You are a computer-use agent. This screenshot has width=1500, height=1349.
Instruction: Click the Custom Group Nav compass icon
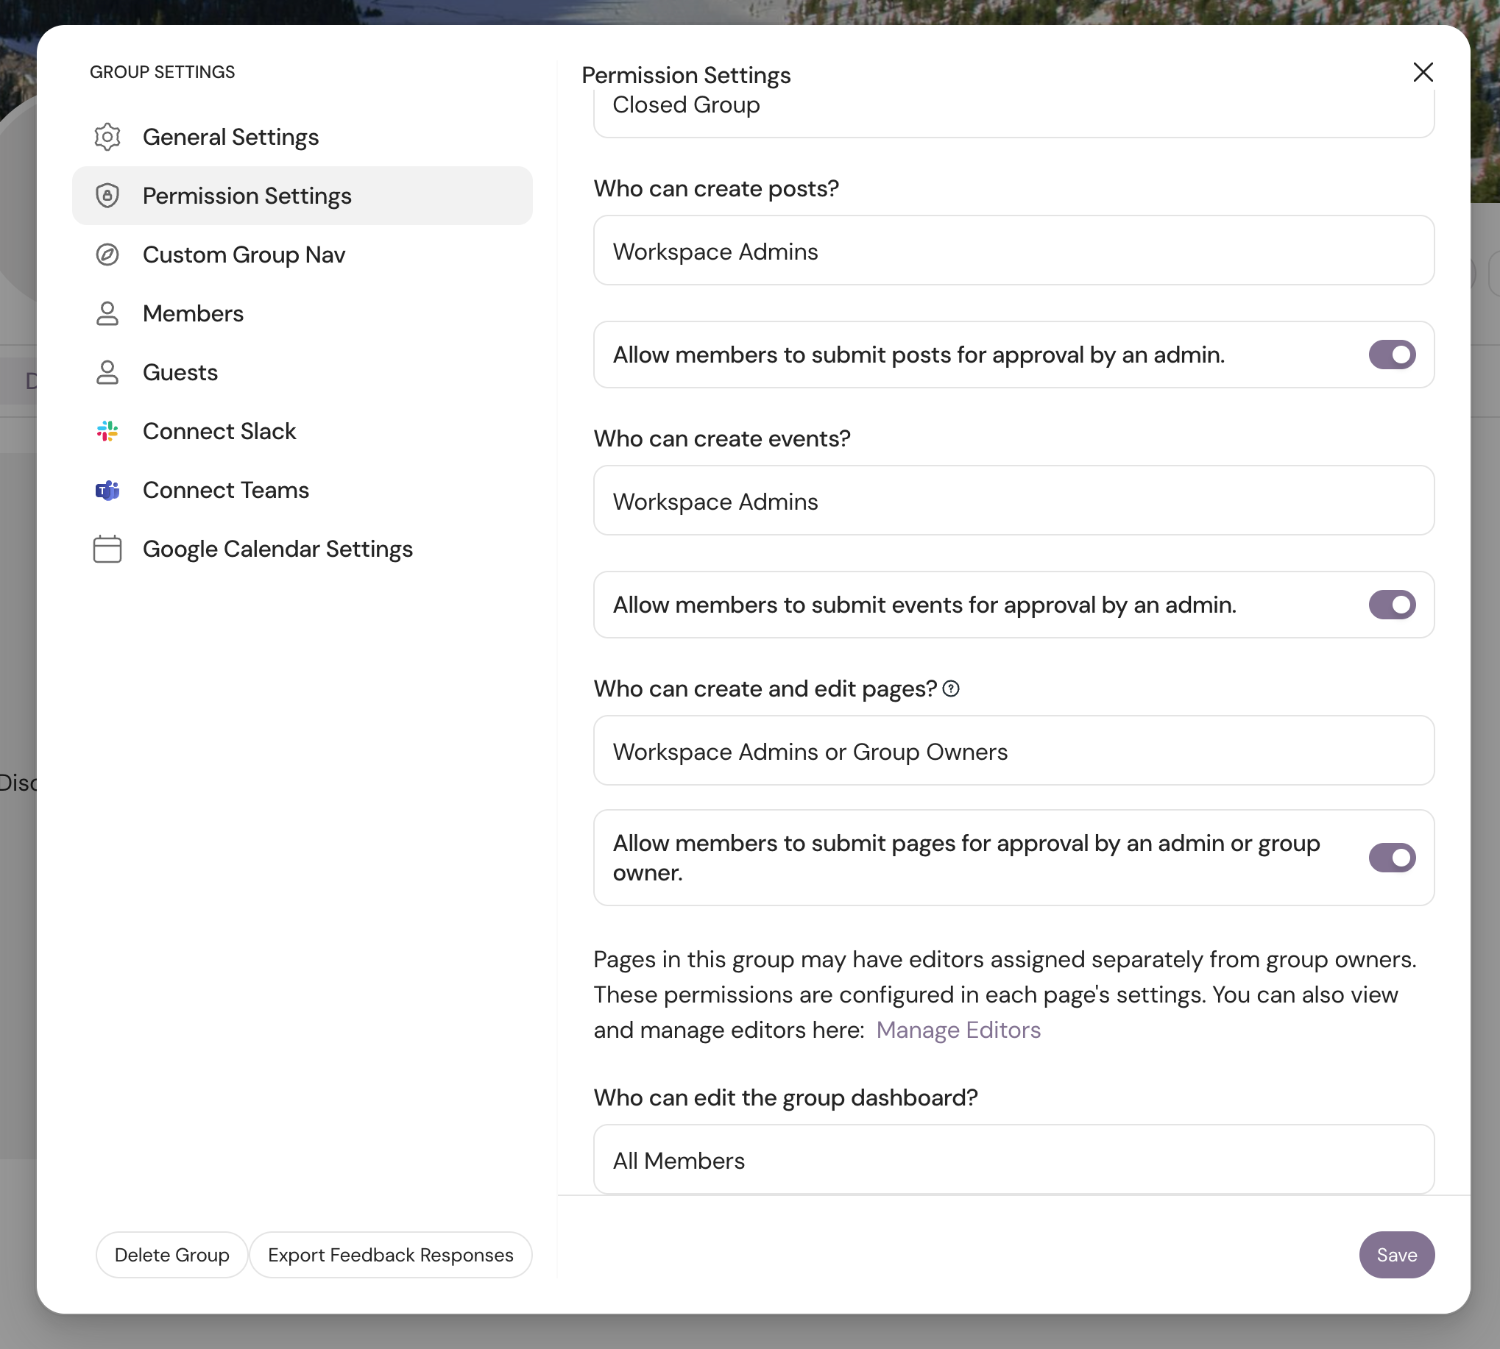pyautogui.click(x=107, y=255)
